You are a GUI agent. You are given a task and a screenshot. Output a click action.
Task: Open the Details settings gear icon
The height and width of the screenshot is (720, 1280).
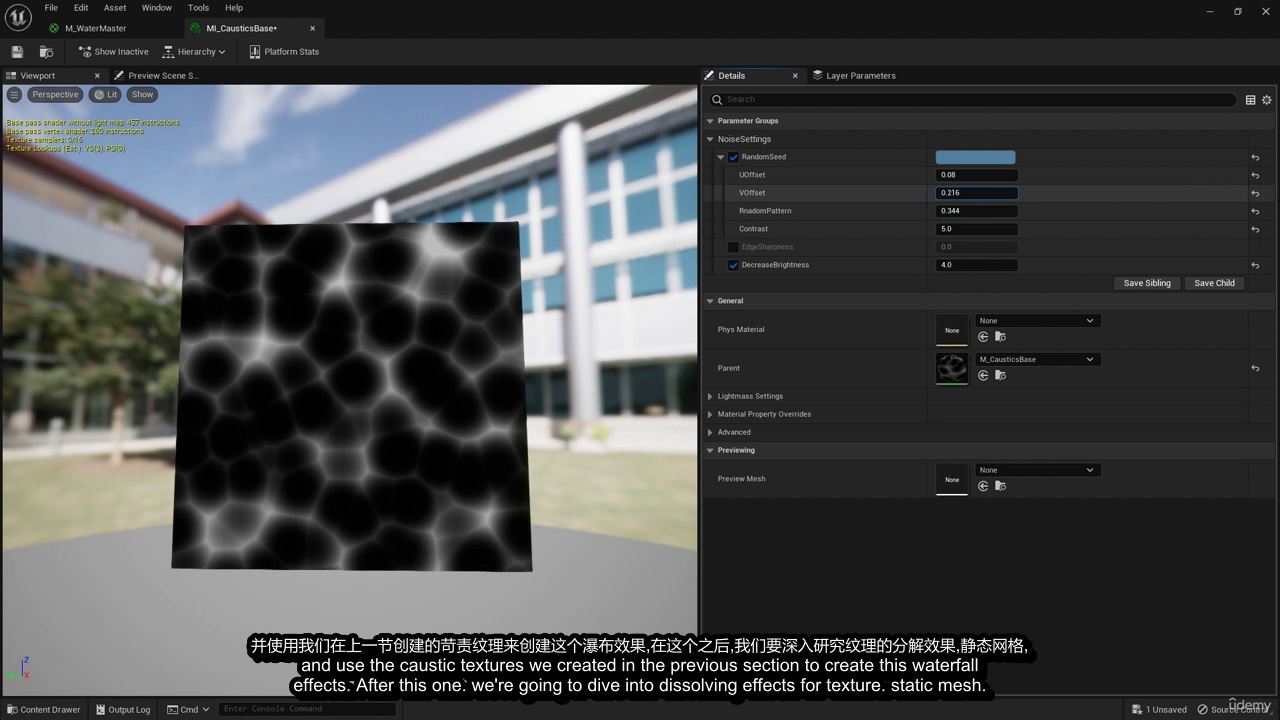click(x=1266, y=100)
